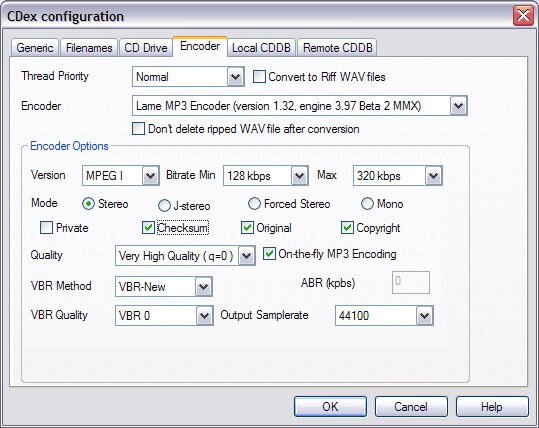Open the Filenames tab

(89, 47)
